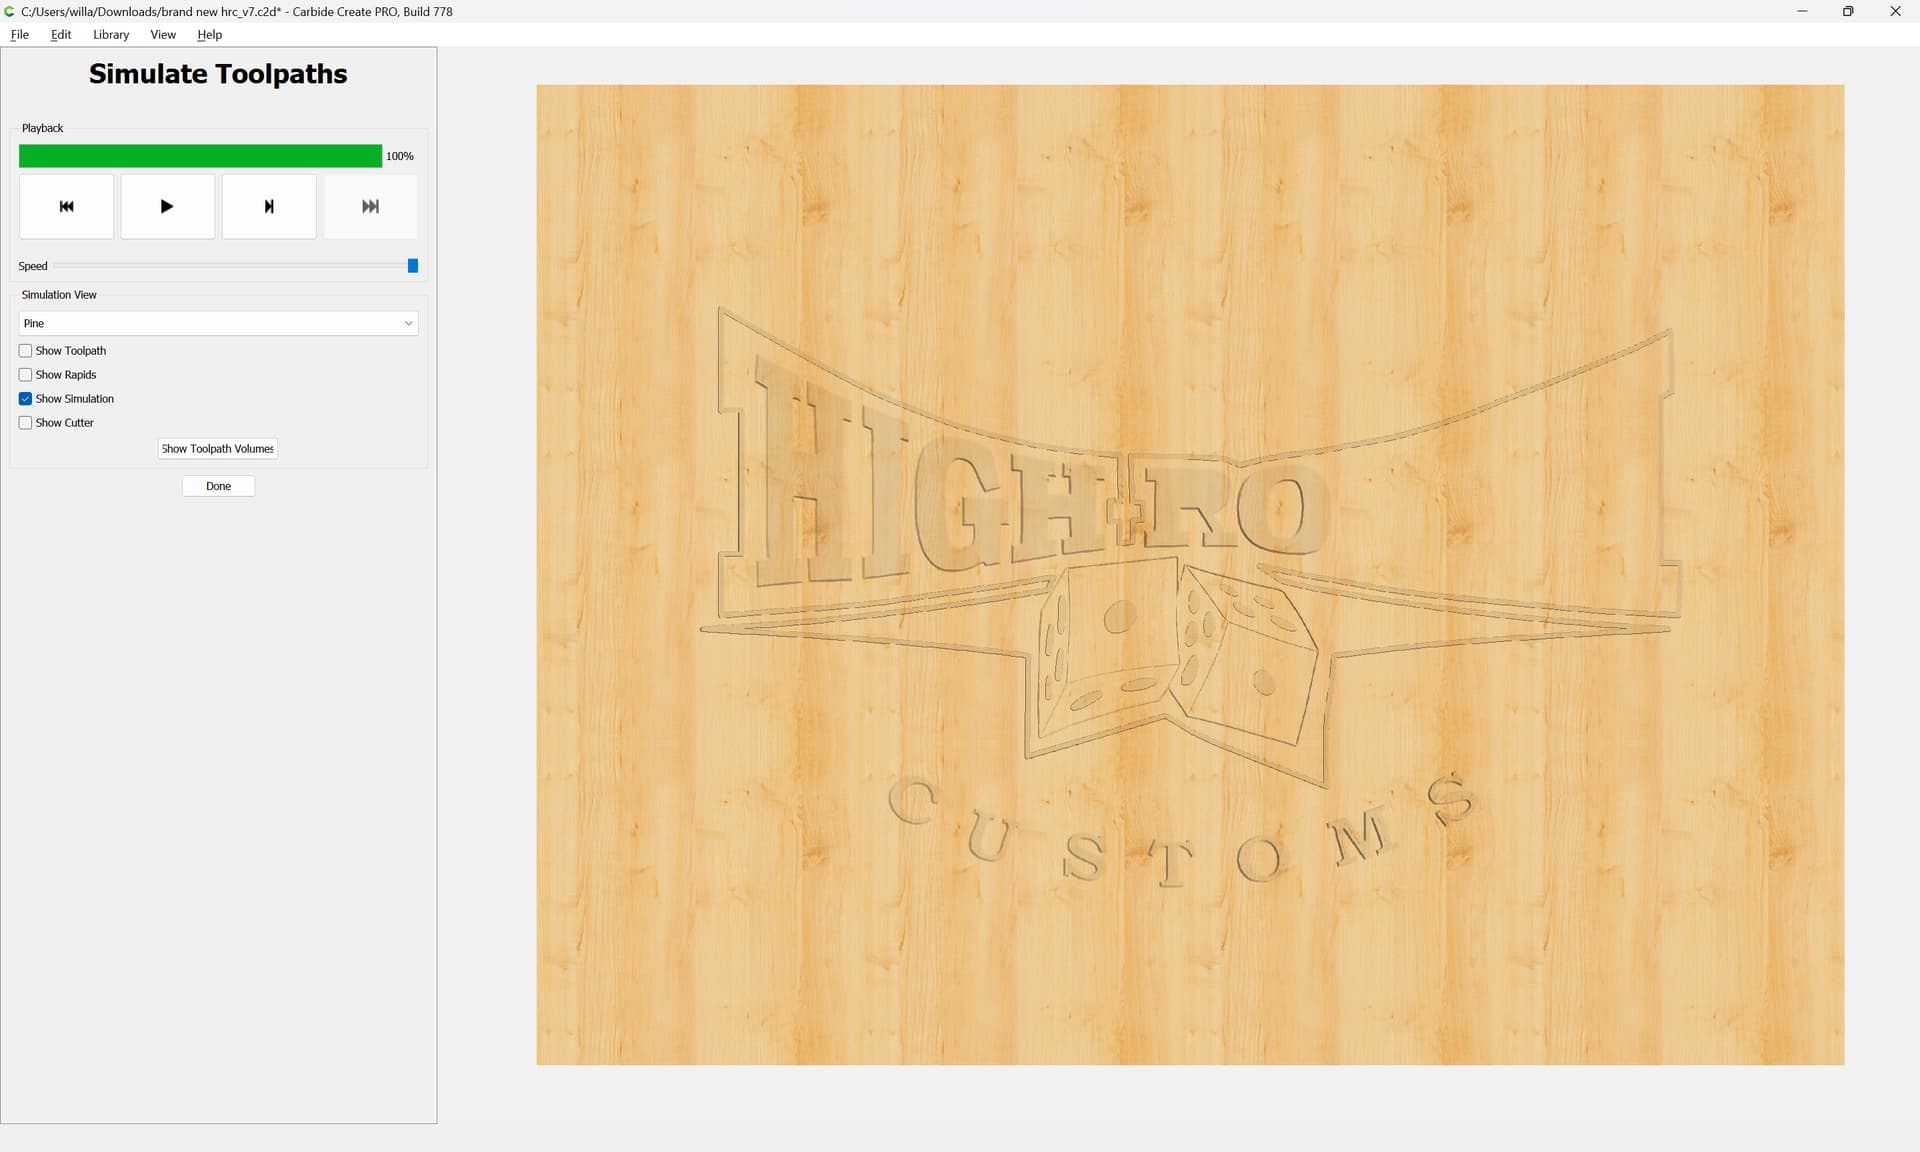Click the Simulation View label
This screenshot has height=1152, width=1920.
(x=59, y=295)
